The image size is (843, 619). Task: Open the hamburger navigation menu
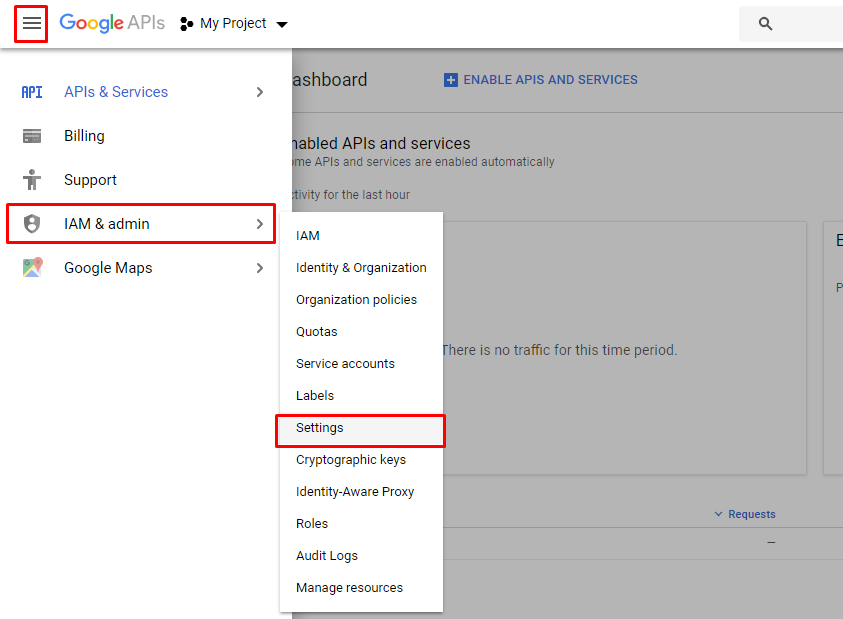pyautogui.click(x=32, y=23)
